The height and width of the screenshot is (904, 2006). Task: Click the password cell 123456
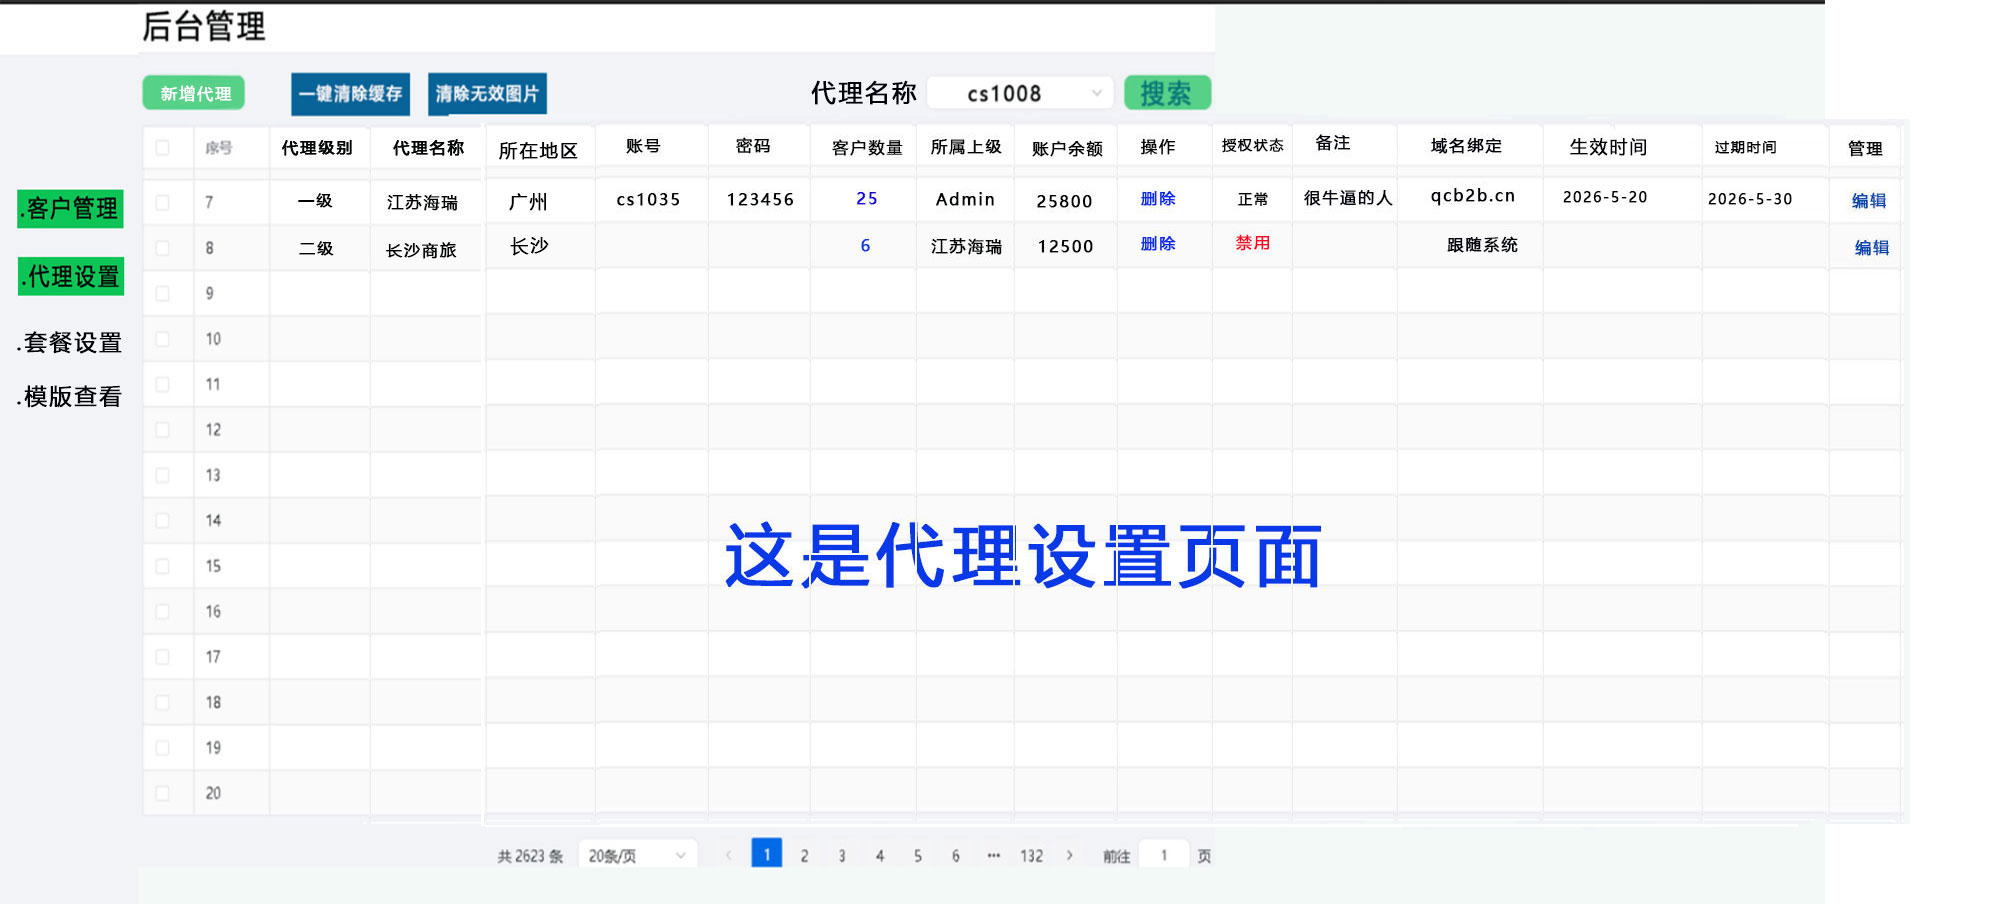coord(760,200)
